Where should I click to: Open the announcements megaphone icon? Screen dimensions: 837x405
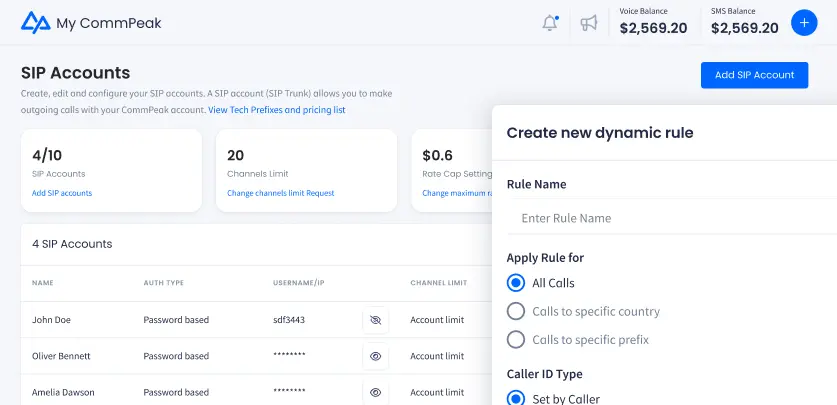coord(589,23)
